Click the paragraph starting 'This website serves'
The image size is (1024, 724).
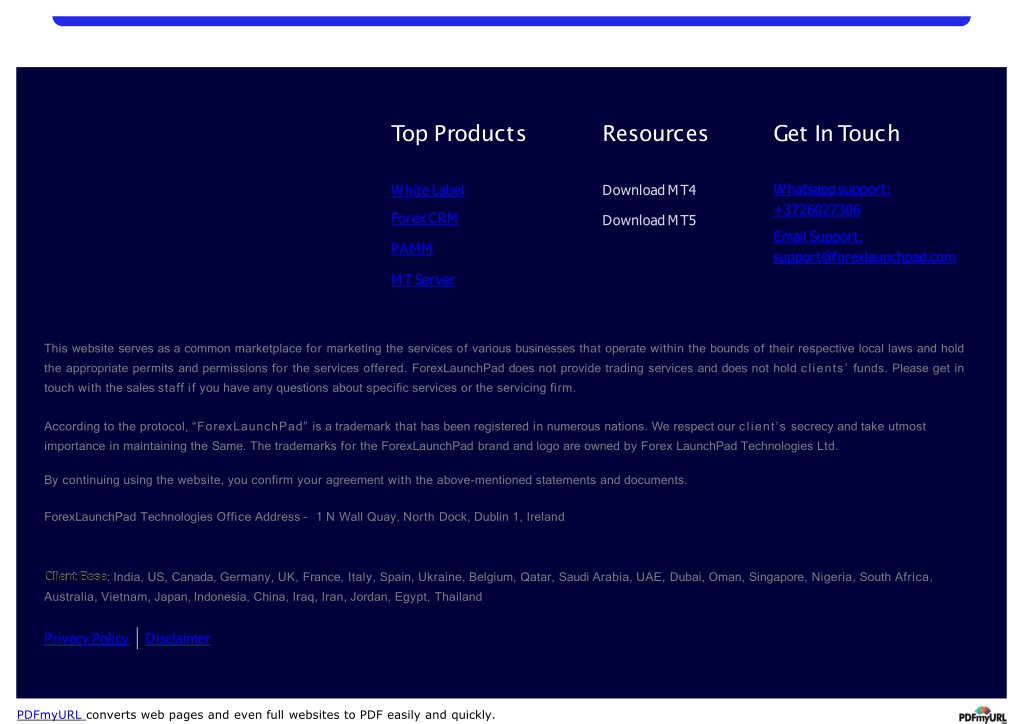pyautogui.click(x=504, y=368)
